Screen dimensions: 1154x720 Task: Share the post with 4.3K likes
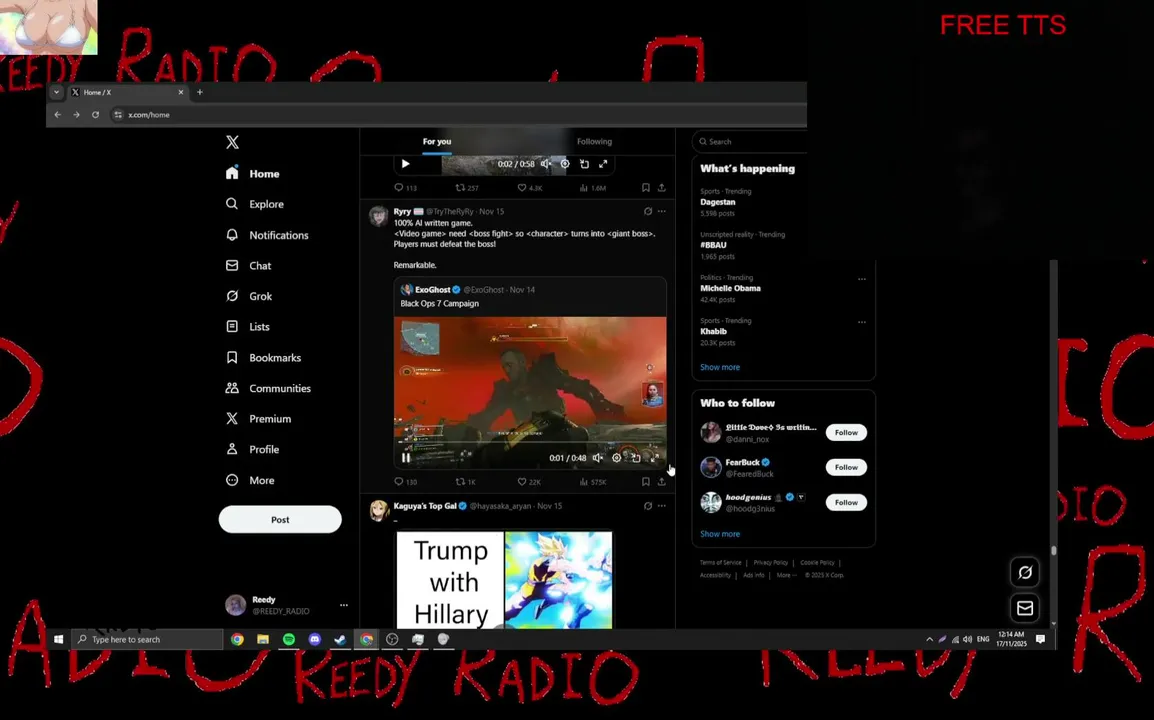pos(662,188)
